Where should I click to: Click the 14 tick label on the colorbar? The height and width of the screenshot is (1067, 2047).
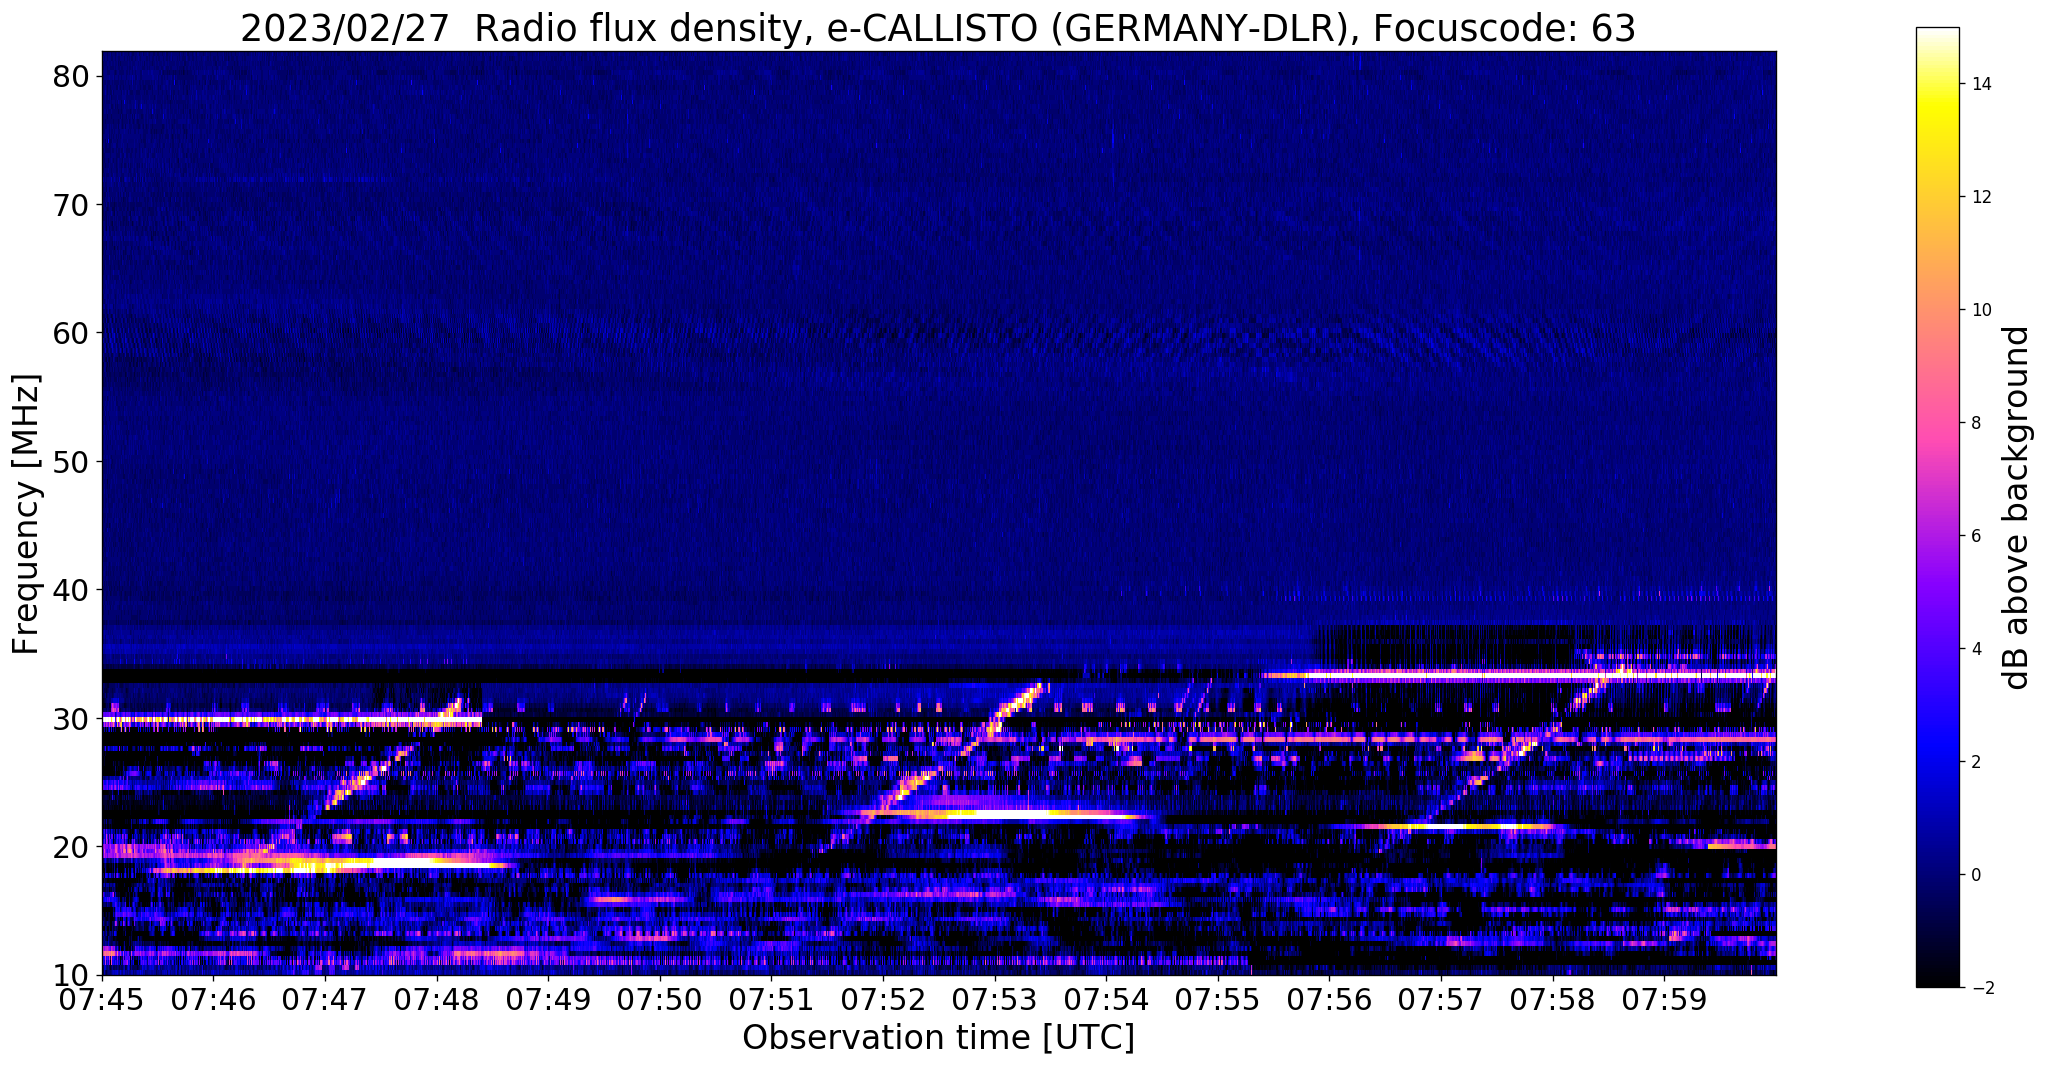pos(1980,84)
